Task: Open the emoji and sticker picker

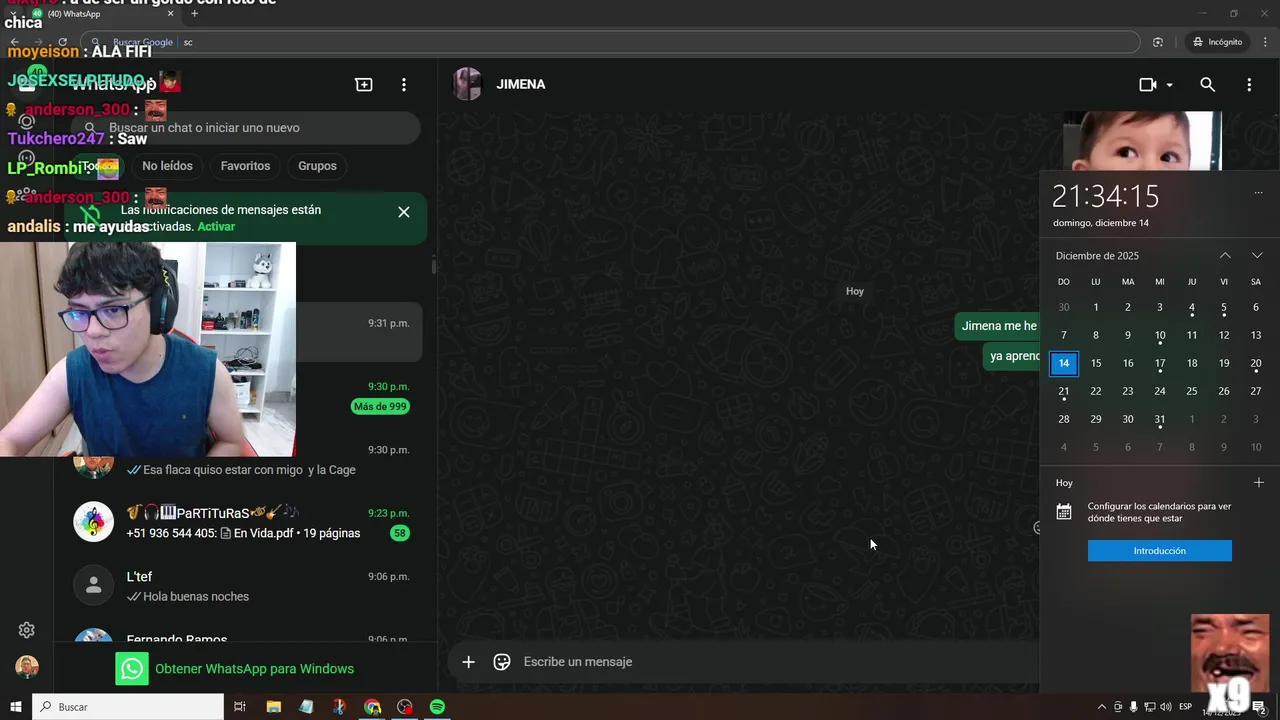Action: click(502, 662)
